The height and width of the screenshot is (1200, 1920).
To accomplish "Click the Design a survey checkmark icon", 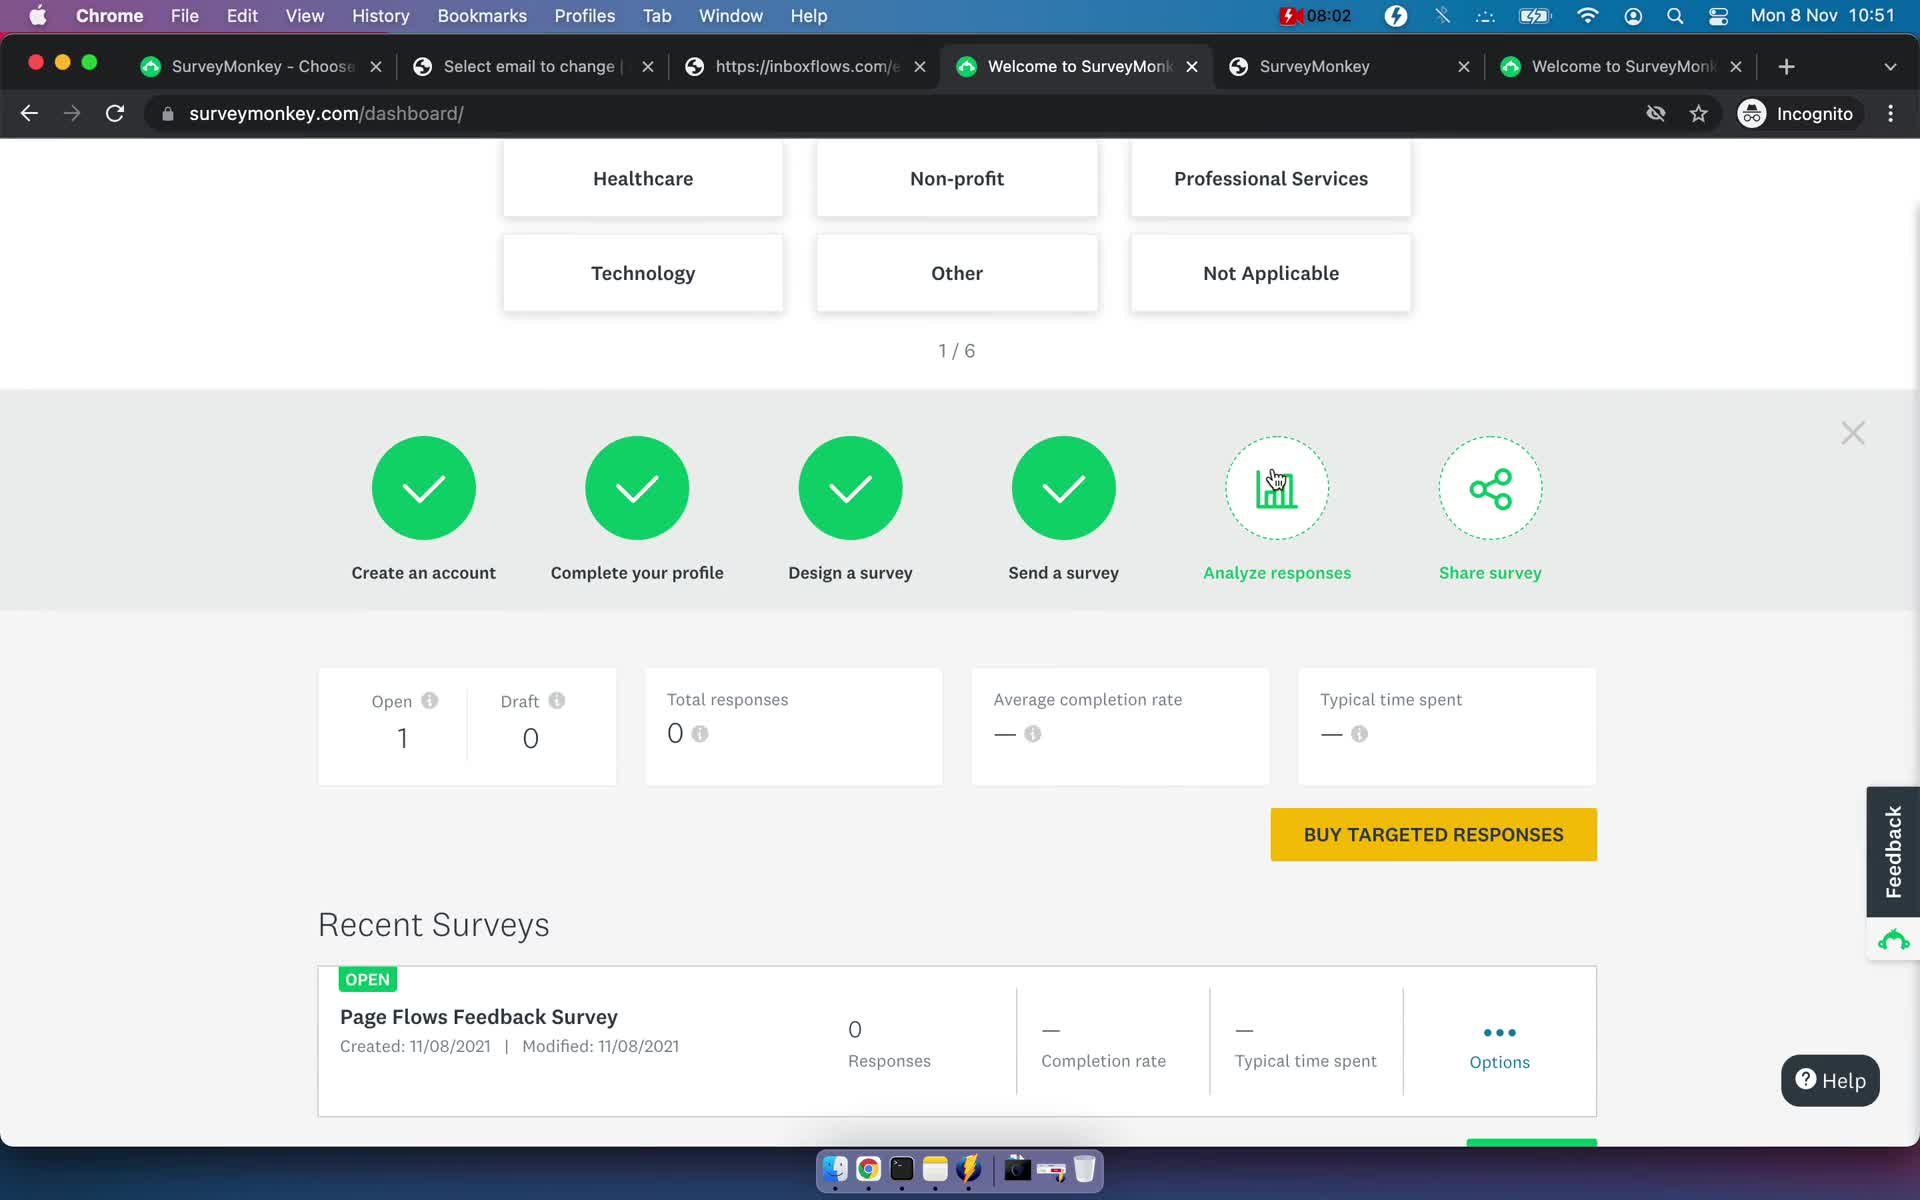I will [x=850, y=488].
